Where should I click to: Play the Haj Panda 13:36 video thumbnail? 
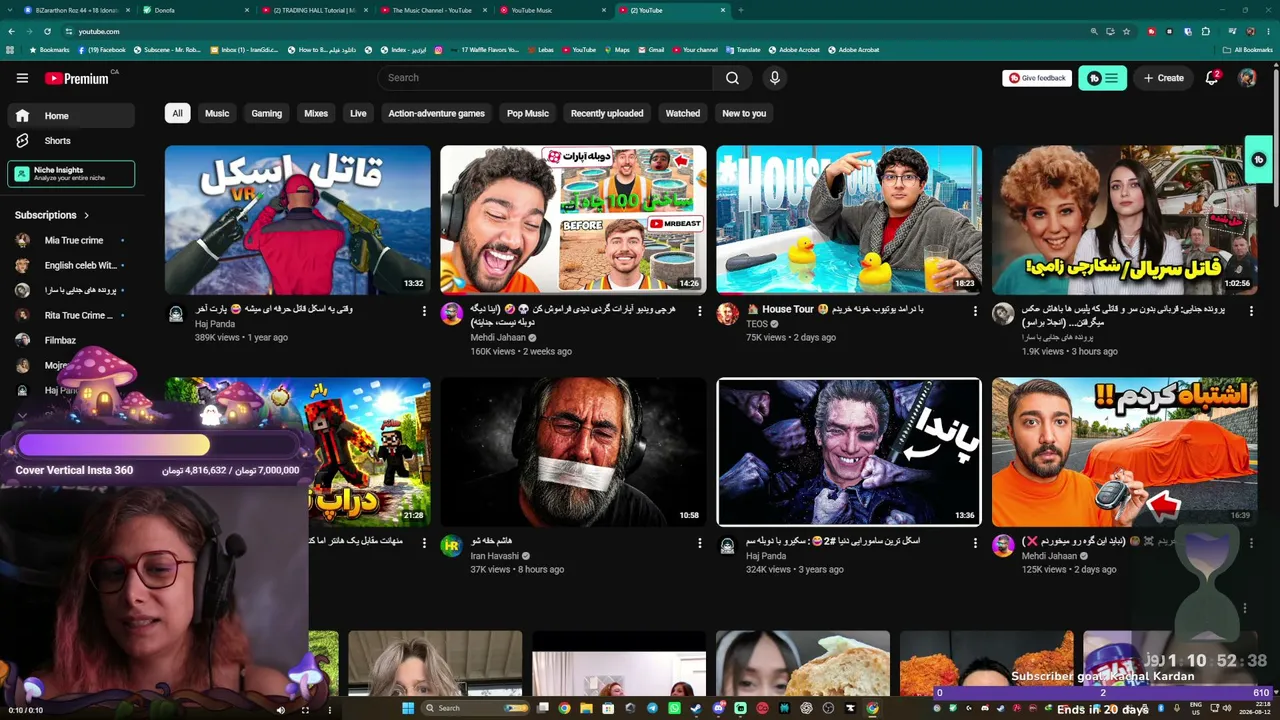tap(849, 452)
